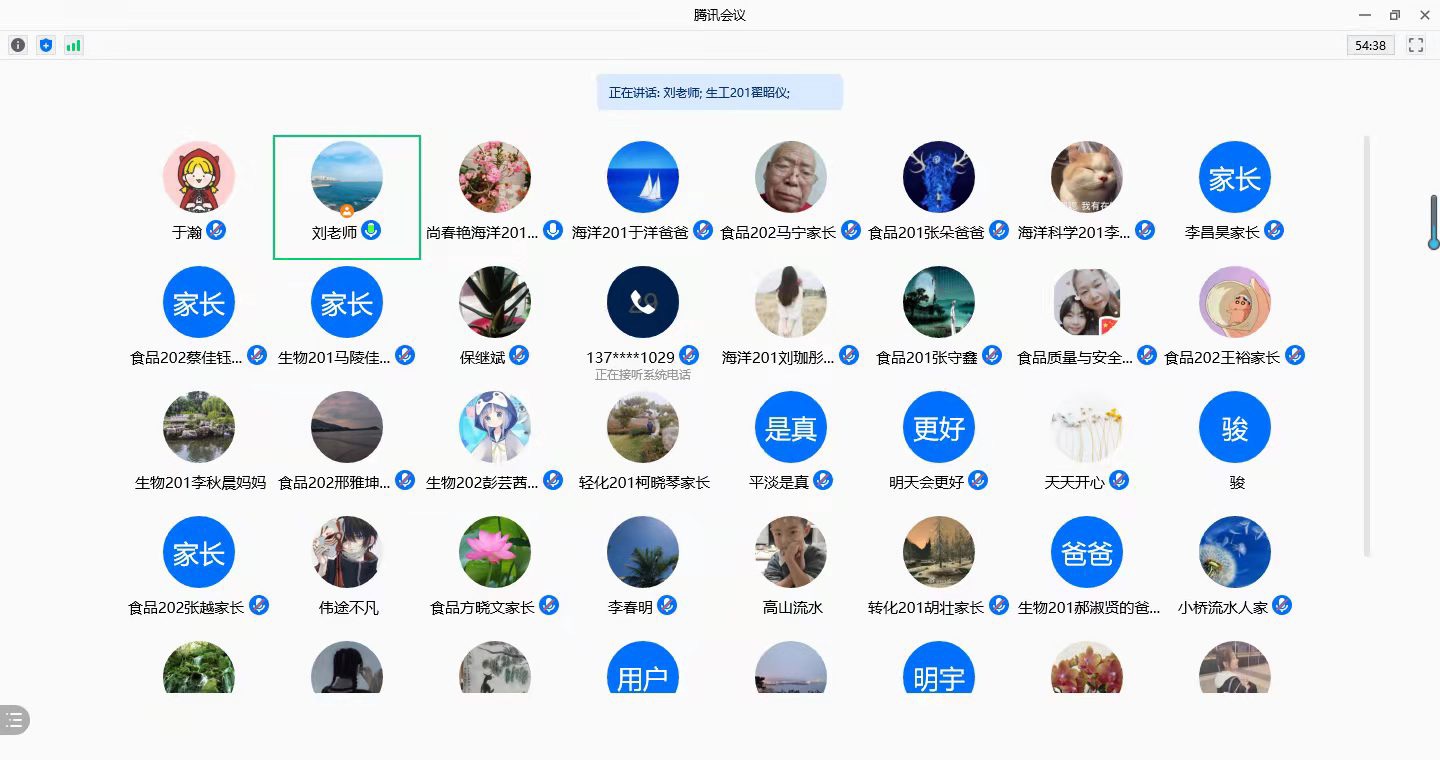Click the 高山流水 participant avatar
Image resolution: width=1440 pixels, height=760 pixels.
click(x=790, y=552)
